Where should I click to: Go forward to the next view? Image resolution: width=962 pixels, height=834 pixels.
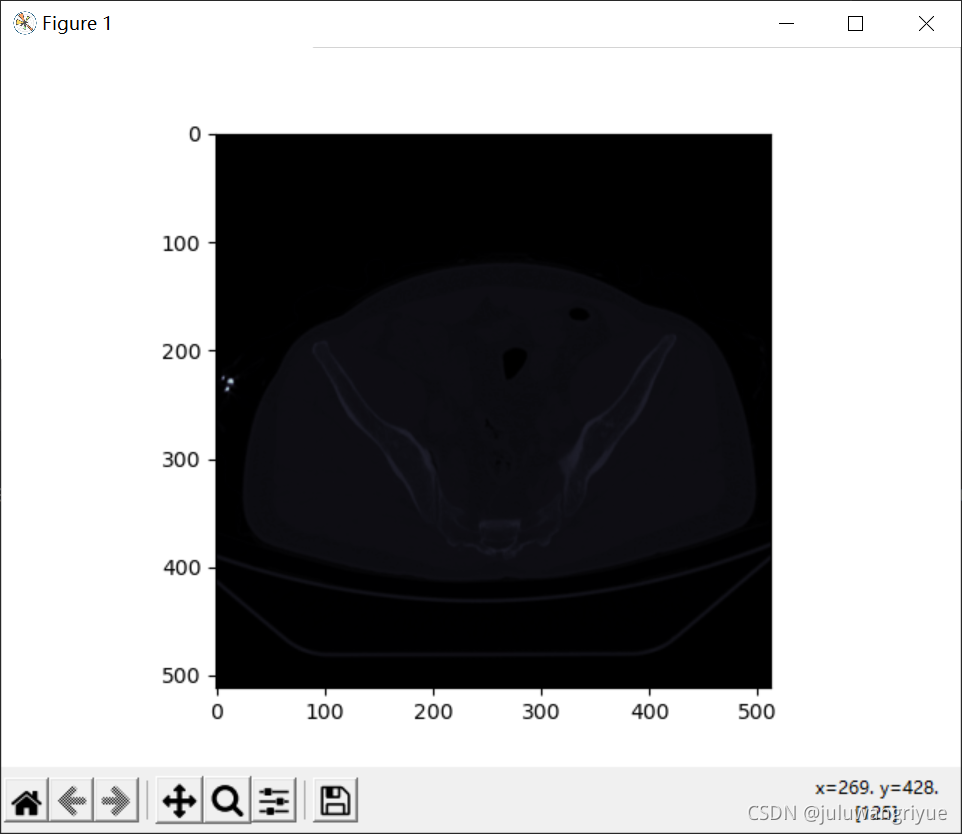click(116, 800)
